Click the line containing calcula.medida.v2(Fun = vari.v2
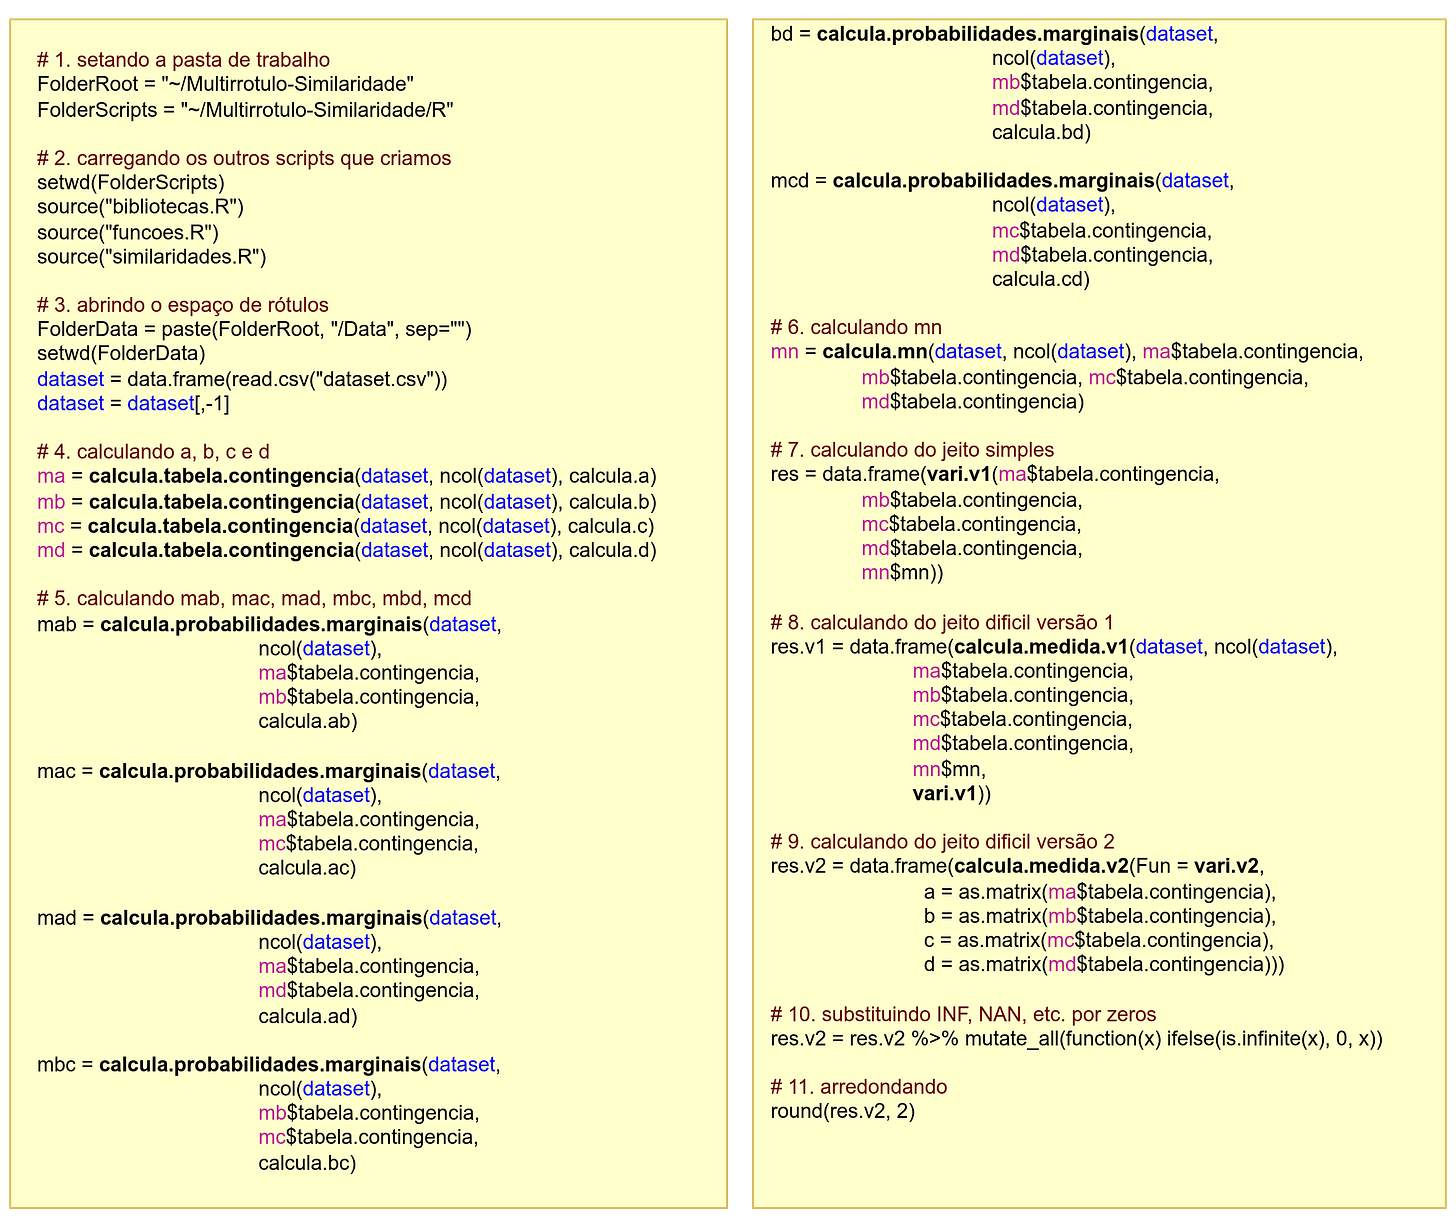Image resolution: width=1456 pixels, height=1218 pixels. pyautogui.click(x=1019, y=866)
